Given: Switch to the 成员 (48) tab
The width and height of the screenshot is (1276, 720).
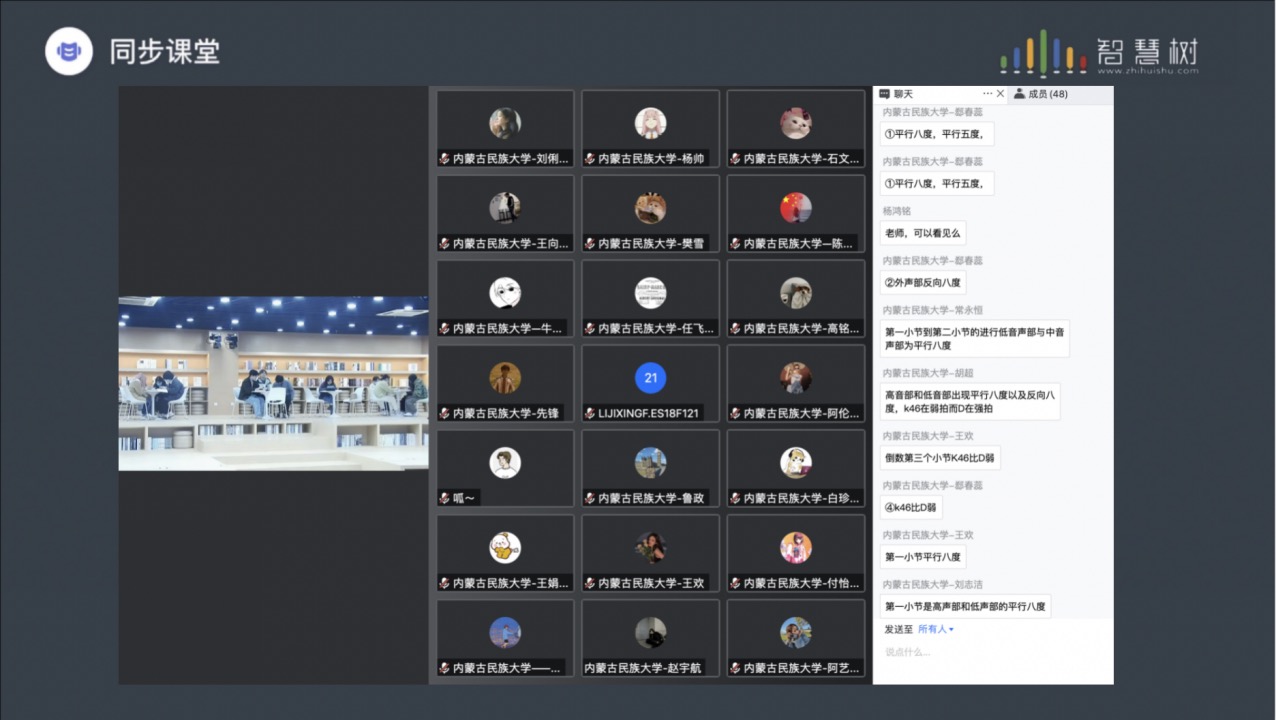Looking at the screenshot, I should coord(1041,94).
